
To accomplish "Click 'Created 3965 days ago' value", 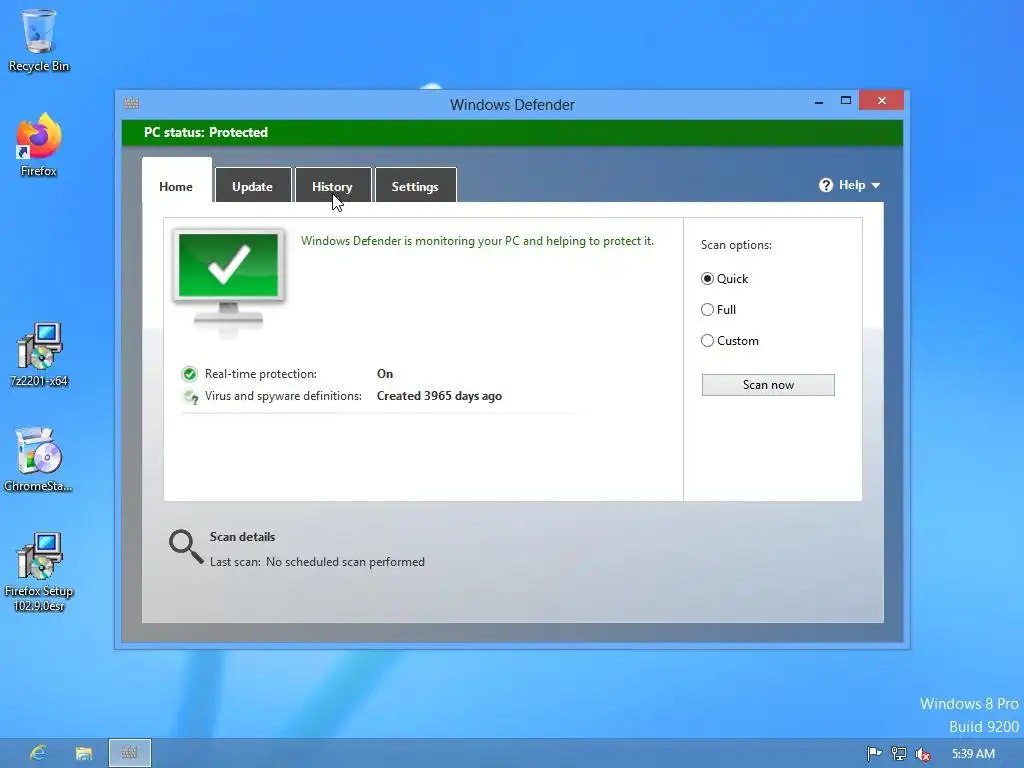I will click(x=440, y=396).
